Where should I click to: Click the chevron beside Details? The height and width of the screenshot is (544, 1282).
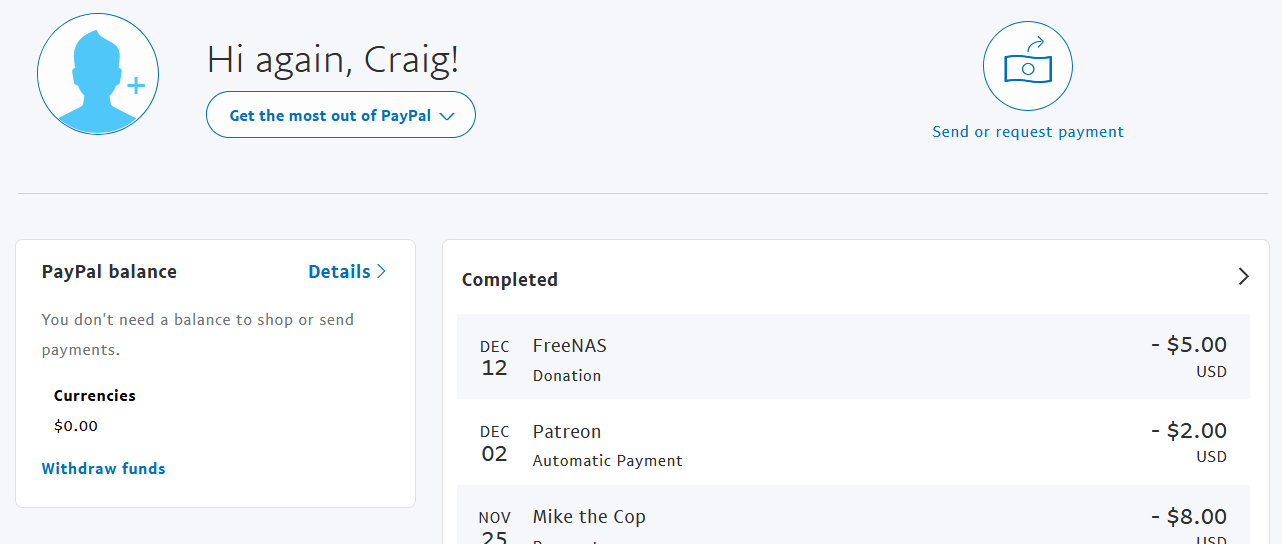[x=381, y=272]
